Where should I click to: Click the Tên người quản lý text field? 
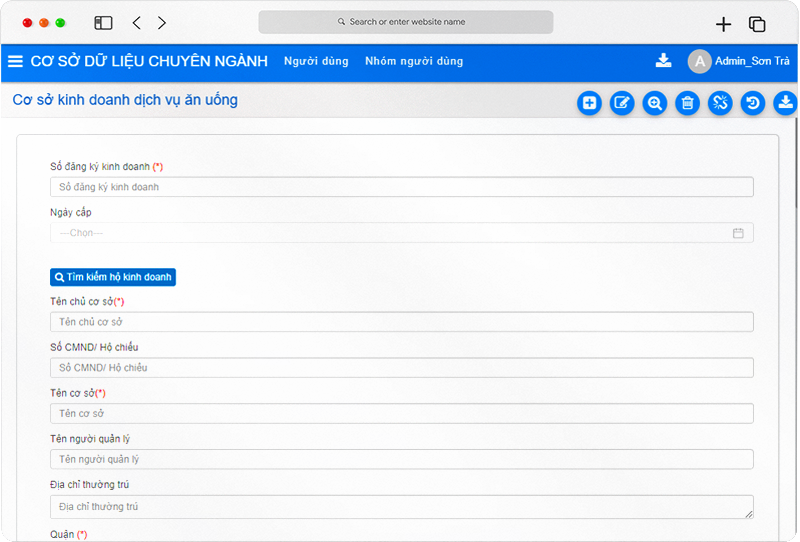[x=402, y=459]
